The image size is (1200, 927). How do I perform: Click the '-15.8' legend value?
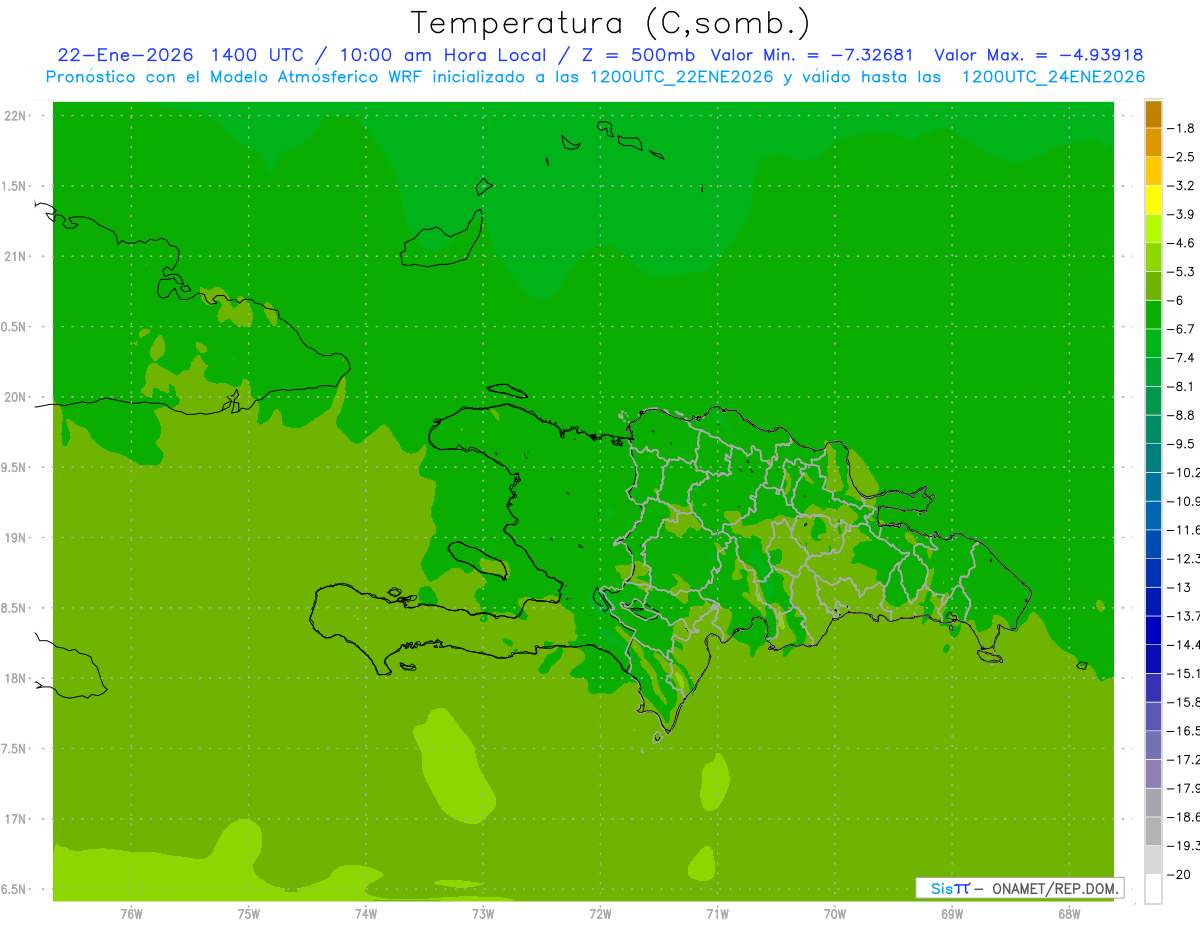point(1182,701)
